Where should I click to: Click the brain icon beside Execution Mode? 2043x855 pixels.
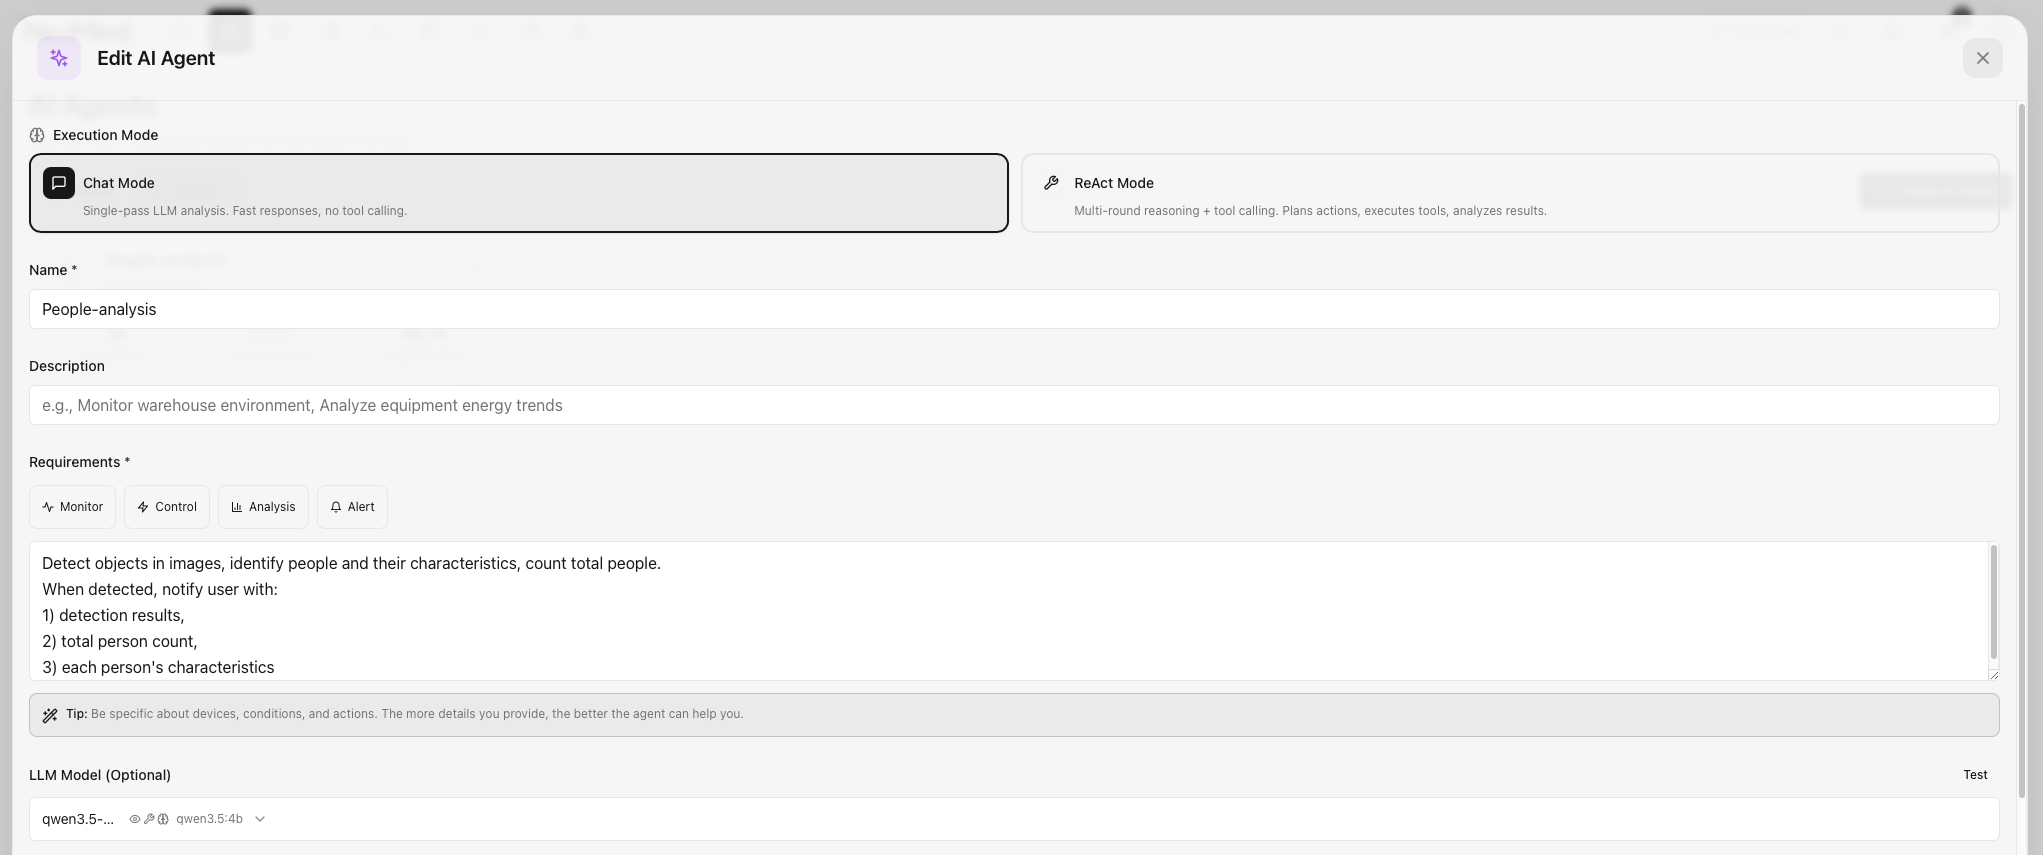pos(37,135)
